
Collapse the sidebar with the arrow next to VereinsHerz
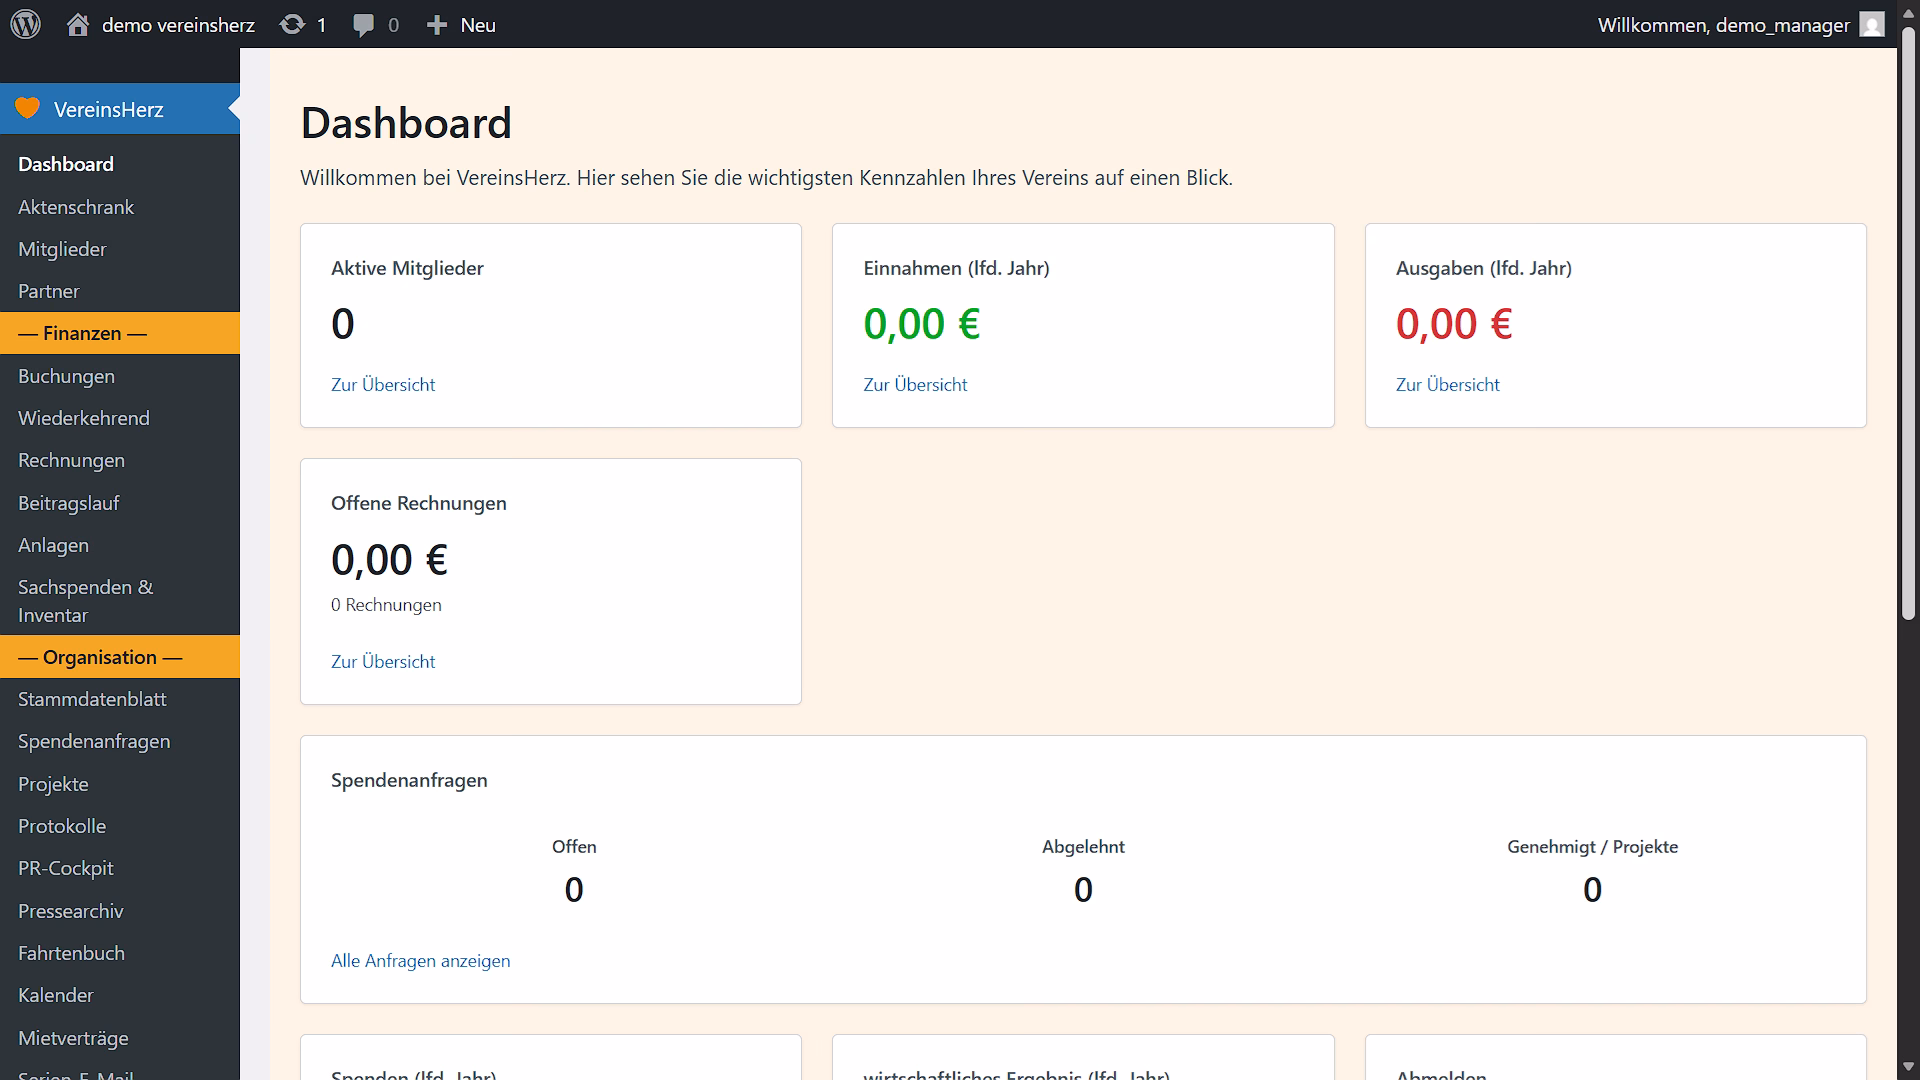point(233,108)
